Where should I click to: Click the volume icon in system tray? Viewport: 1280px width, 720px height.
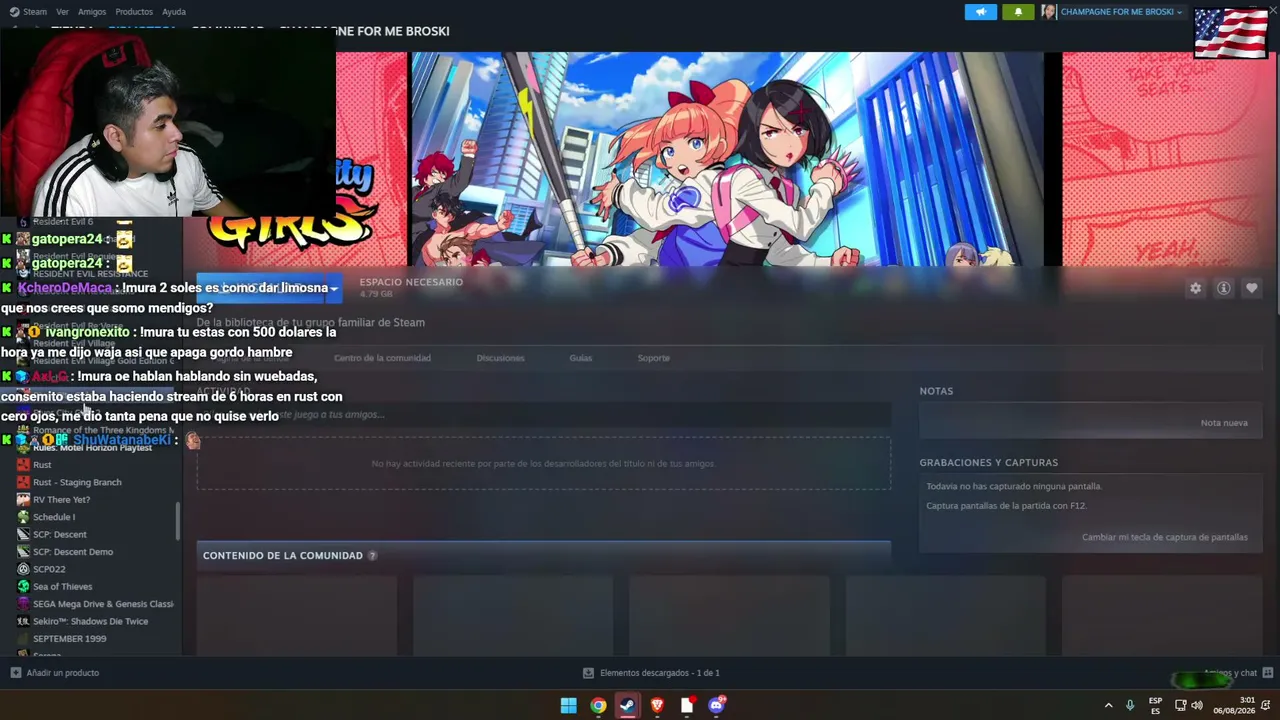tap(1197, 706)
